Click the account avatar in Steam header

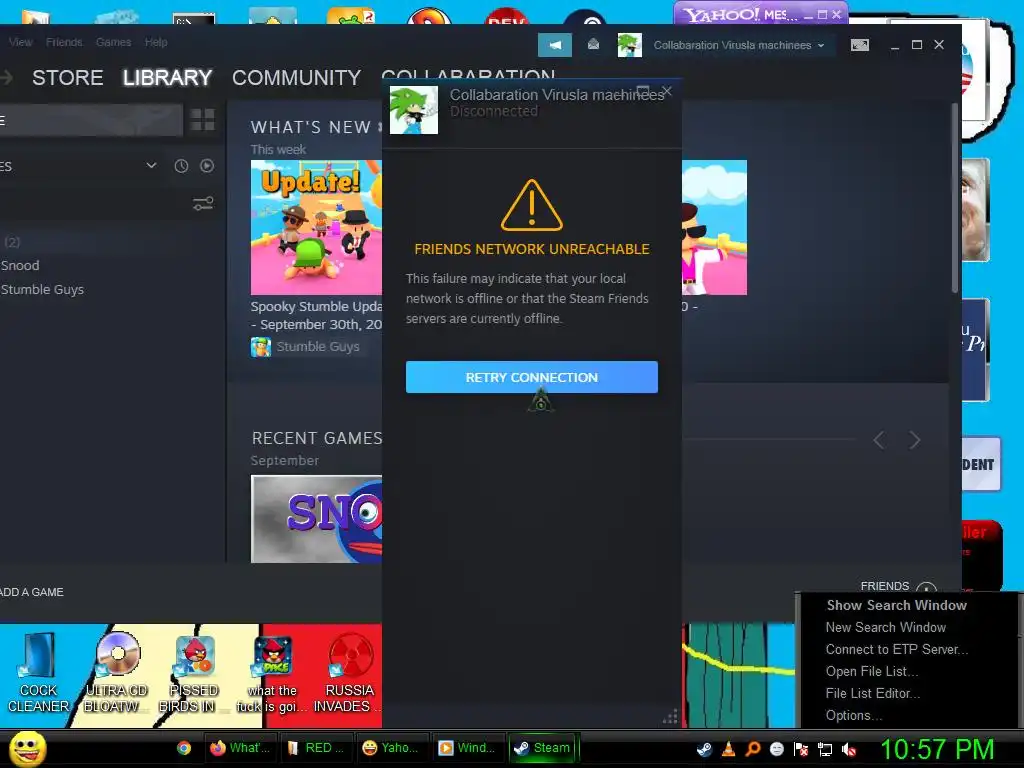630,45
